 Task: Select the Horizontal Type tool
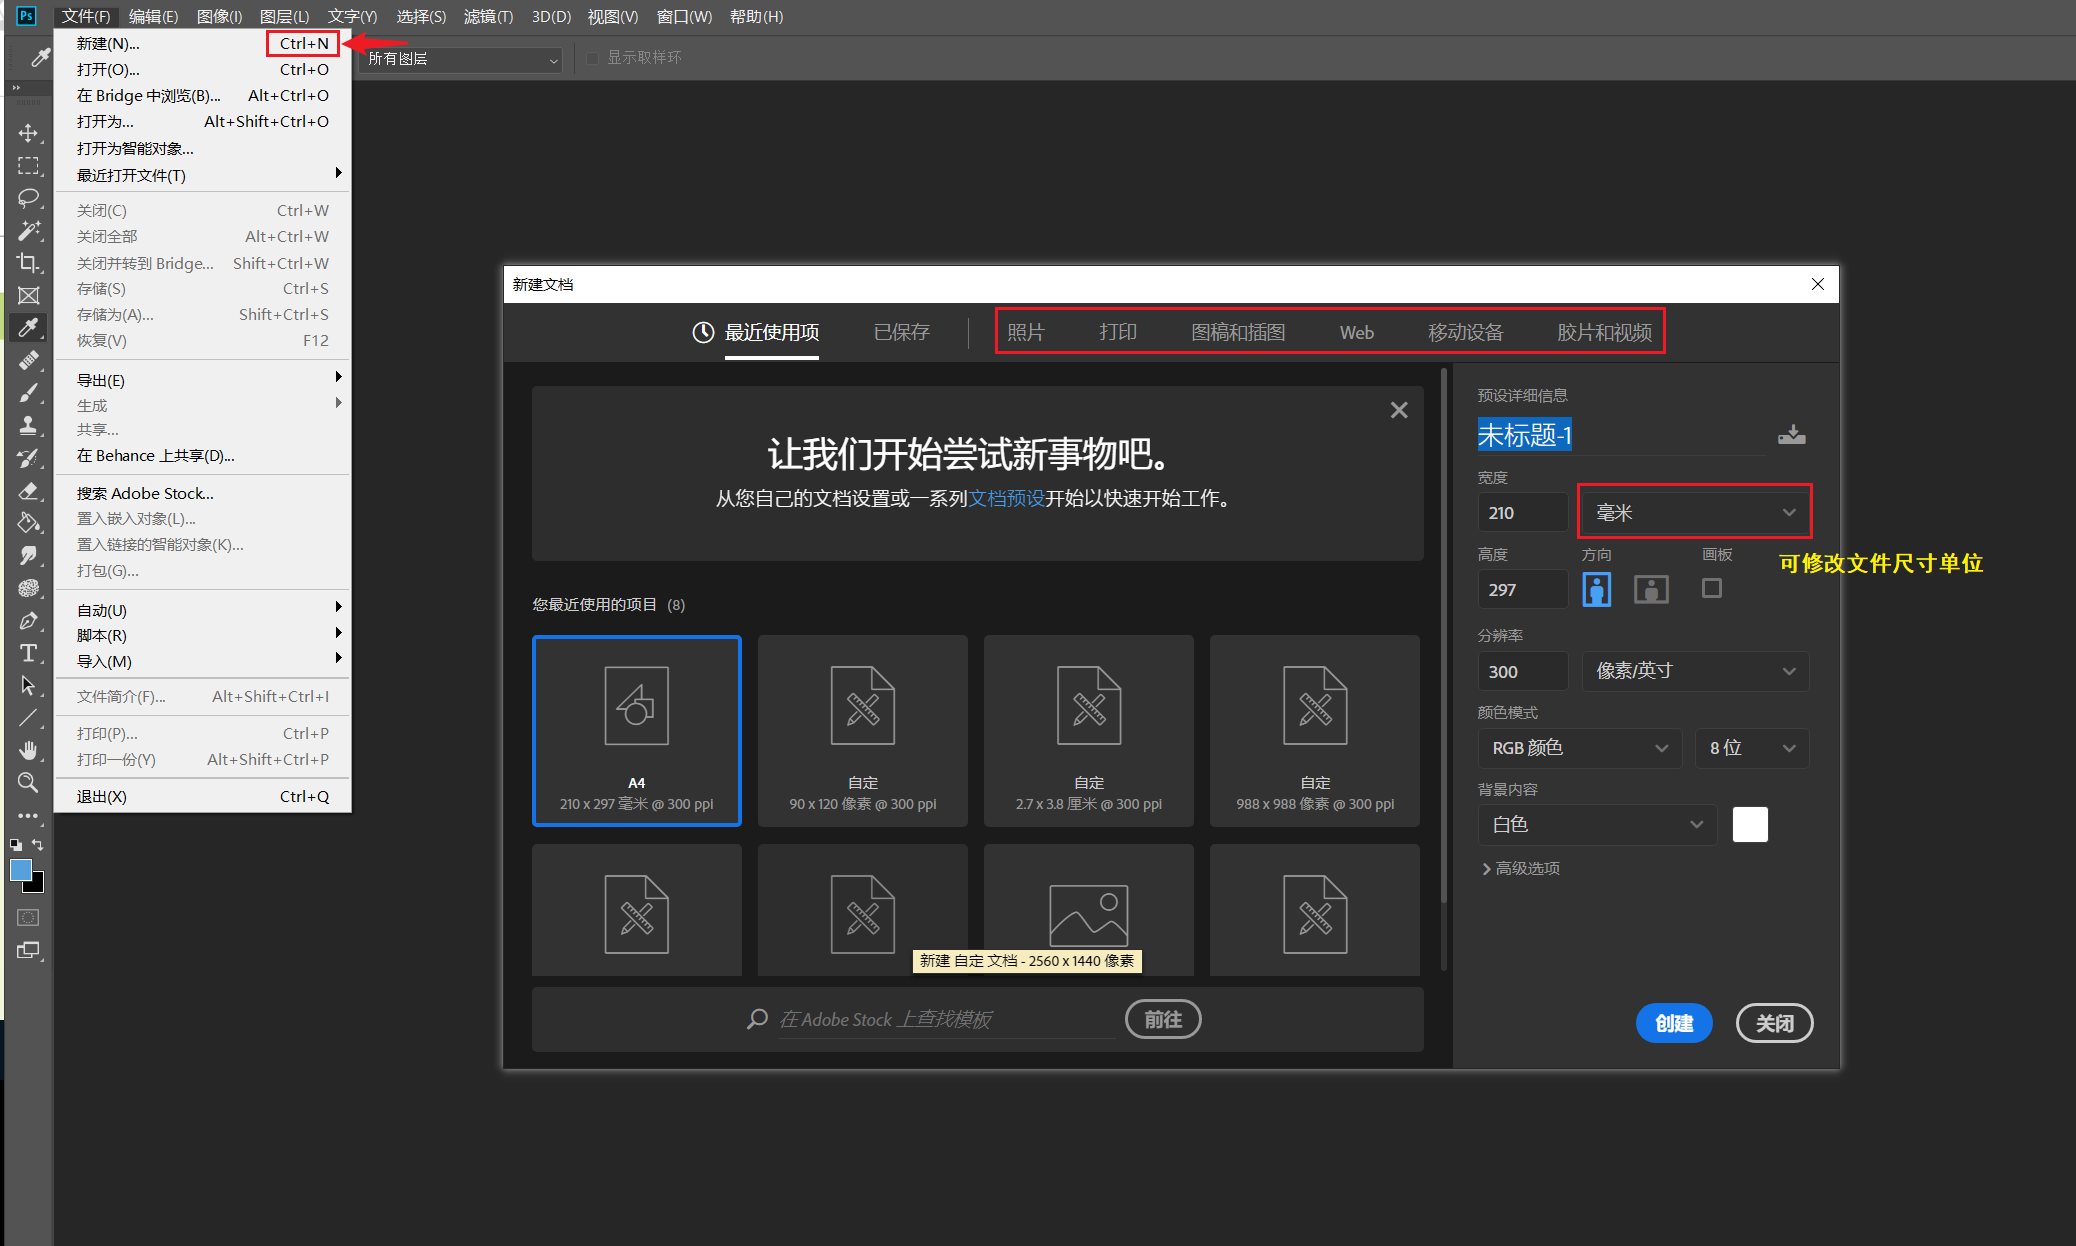pyautogui.click(x=28, y=653)
